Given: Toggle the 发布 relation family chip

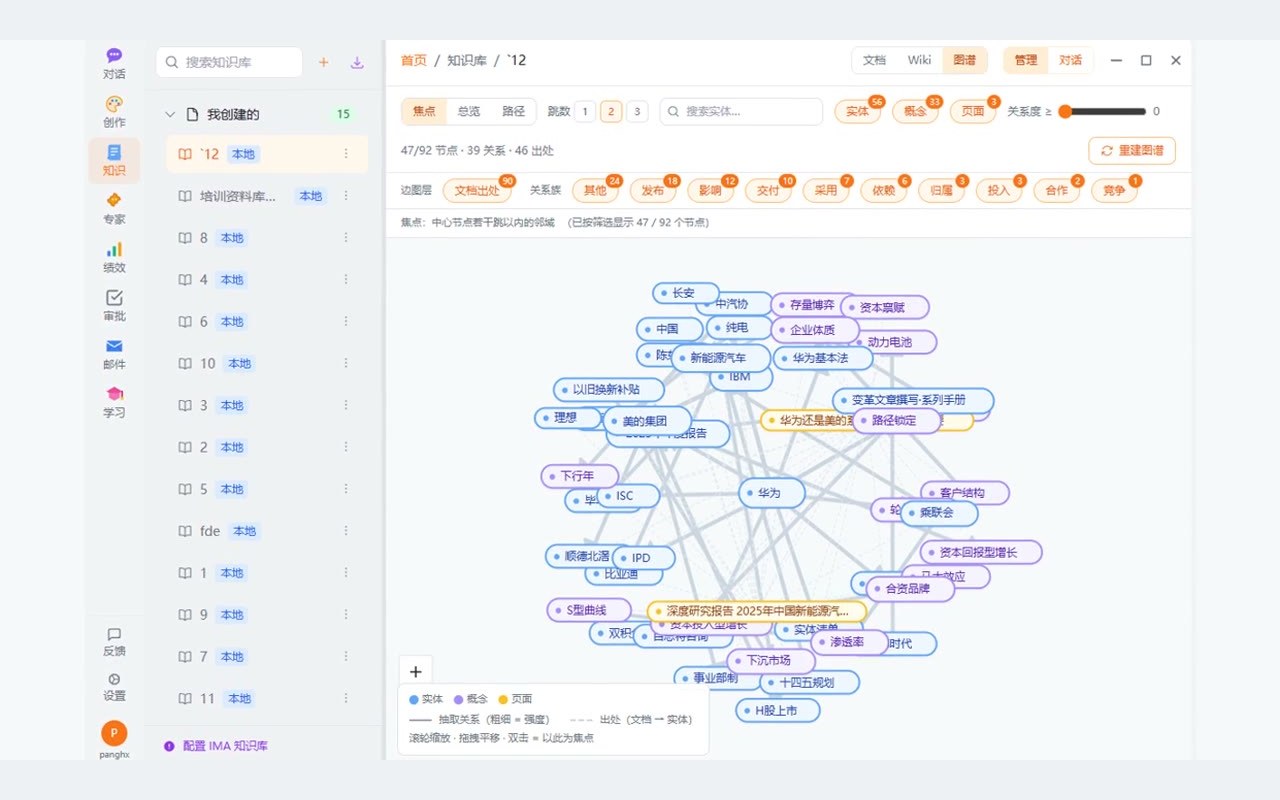Looking at the screenshot, I should [653, 190].
